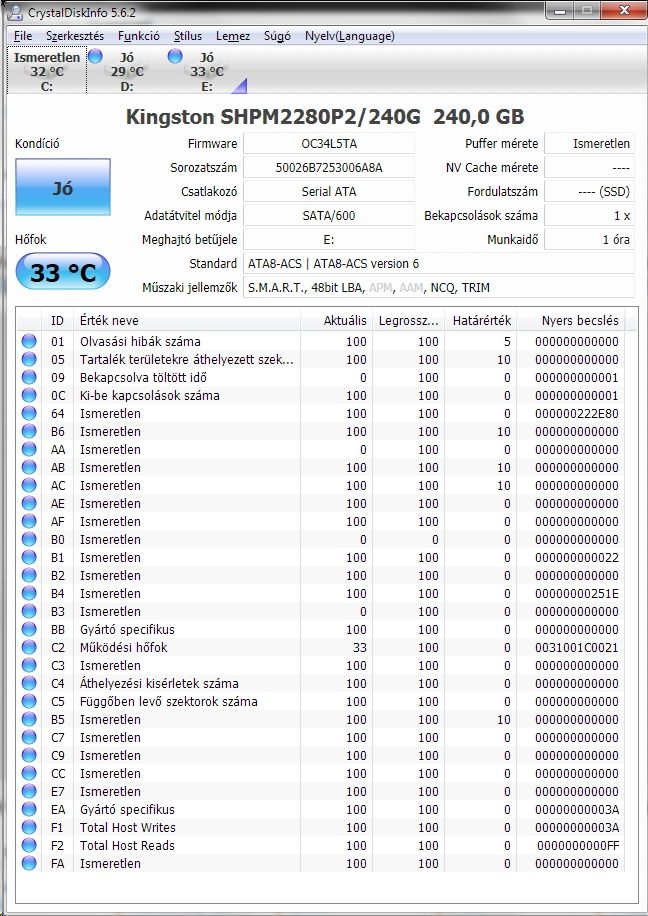Open the Nyelv(Language) menu

point(349,36)
